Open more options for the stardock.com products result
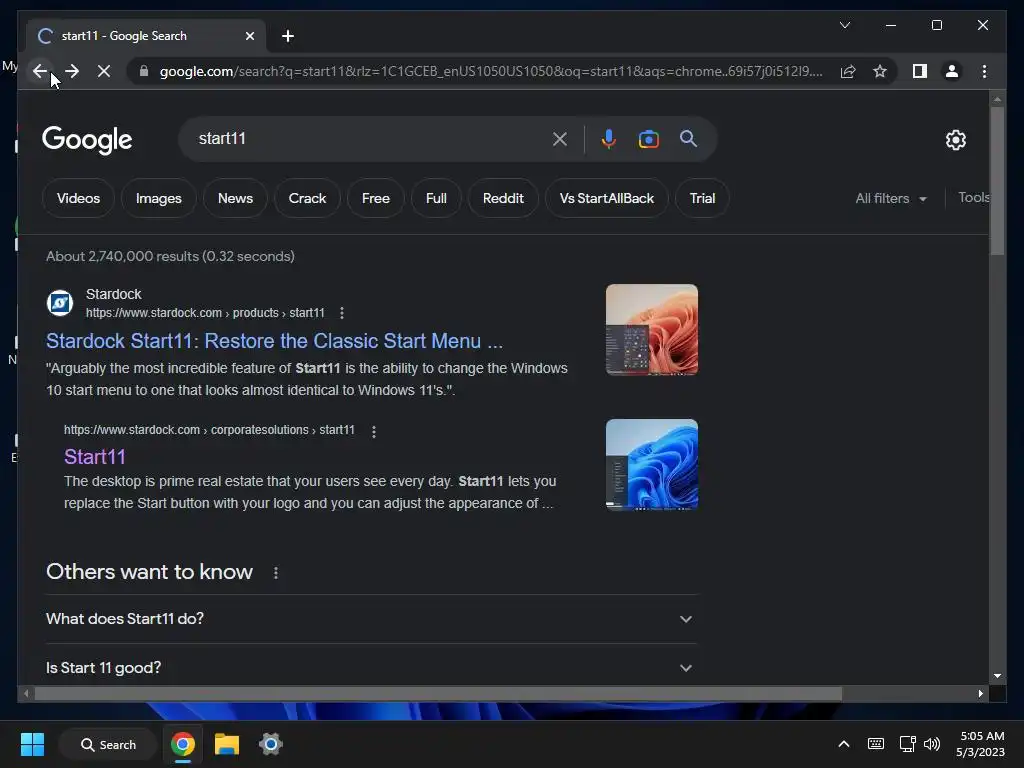 (x=342, y=313)
